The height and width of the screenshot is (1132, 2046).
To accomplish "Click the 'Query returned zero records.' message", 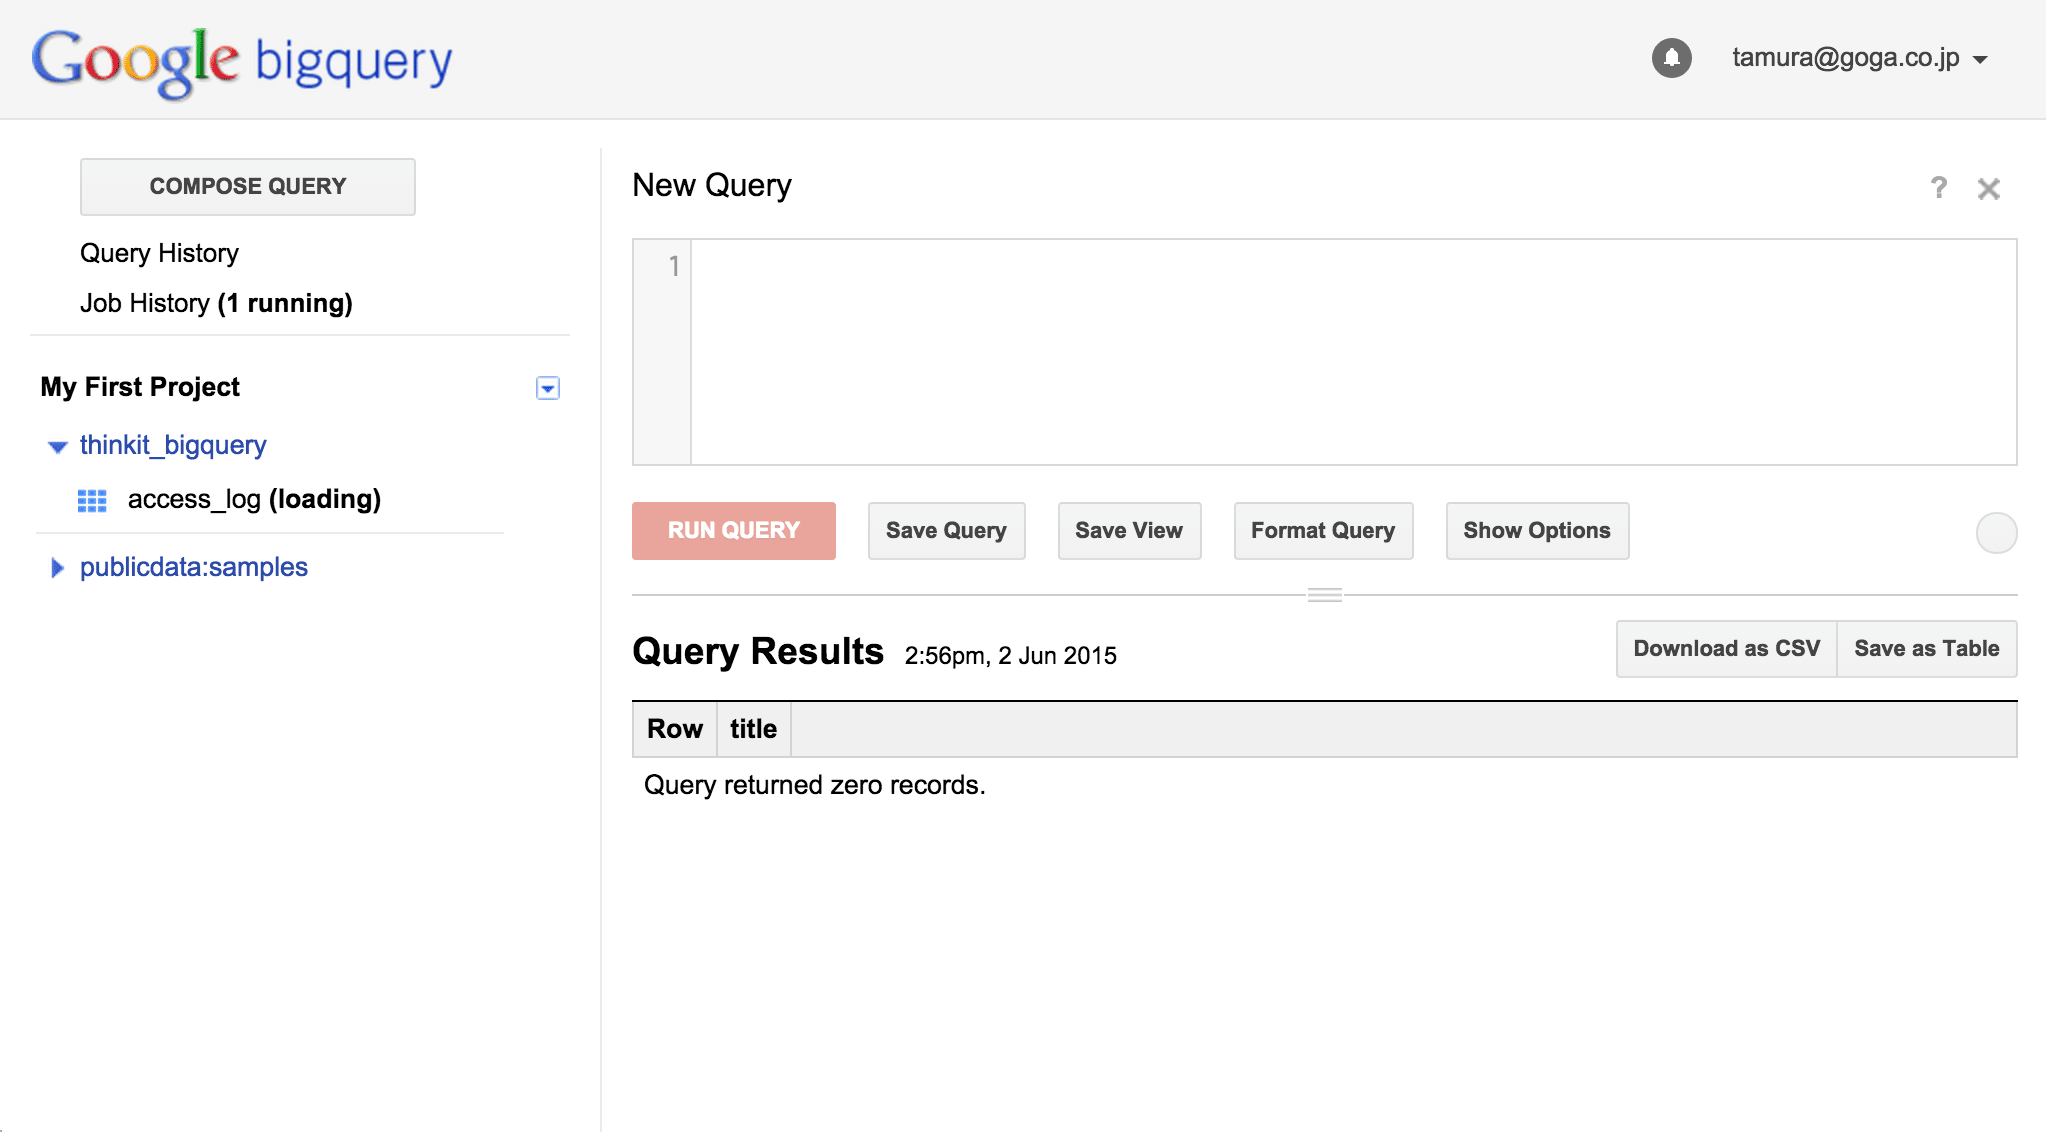I will tap(815, 785).
